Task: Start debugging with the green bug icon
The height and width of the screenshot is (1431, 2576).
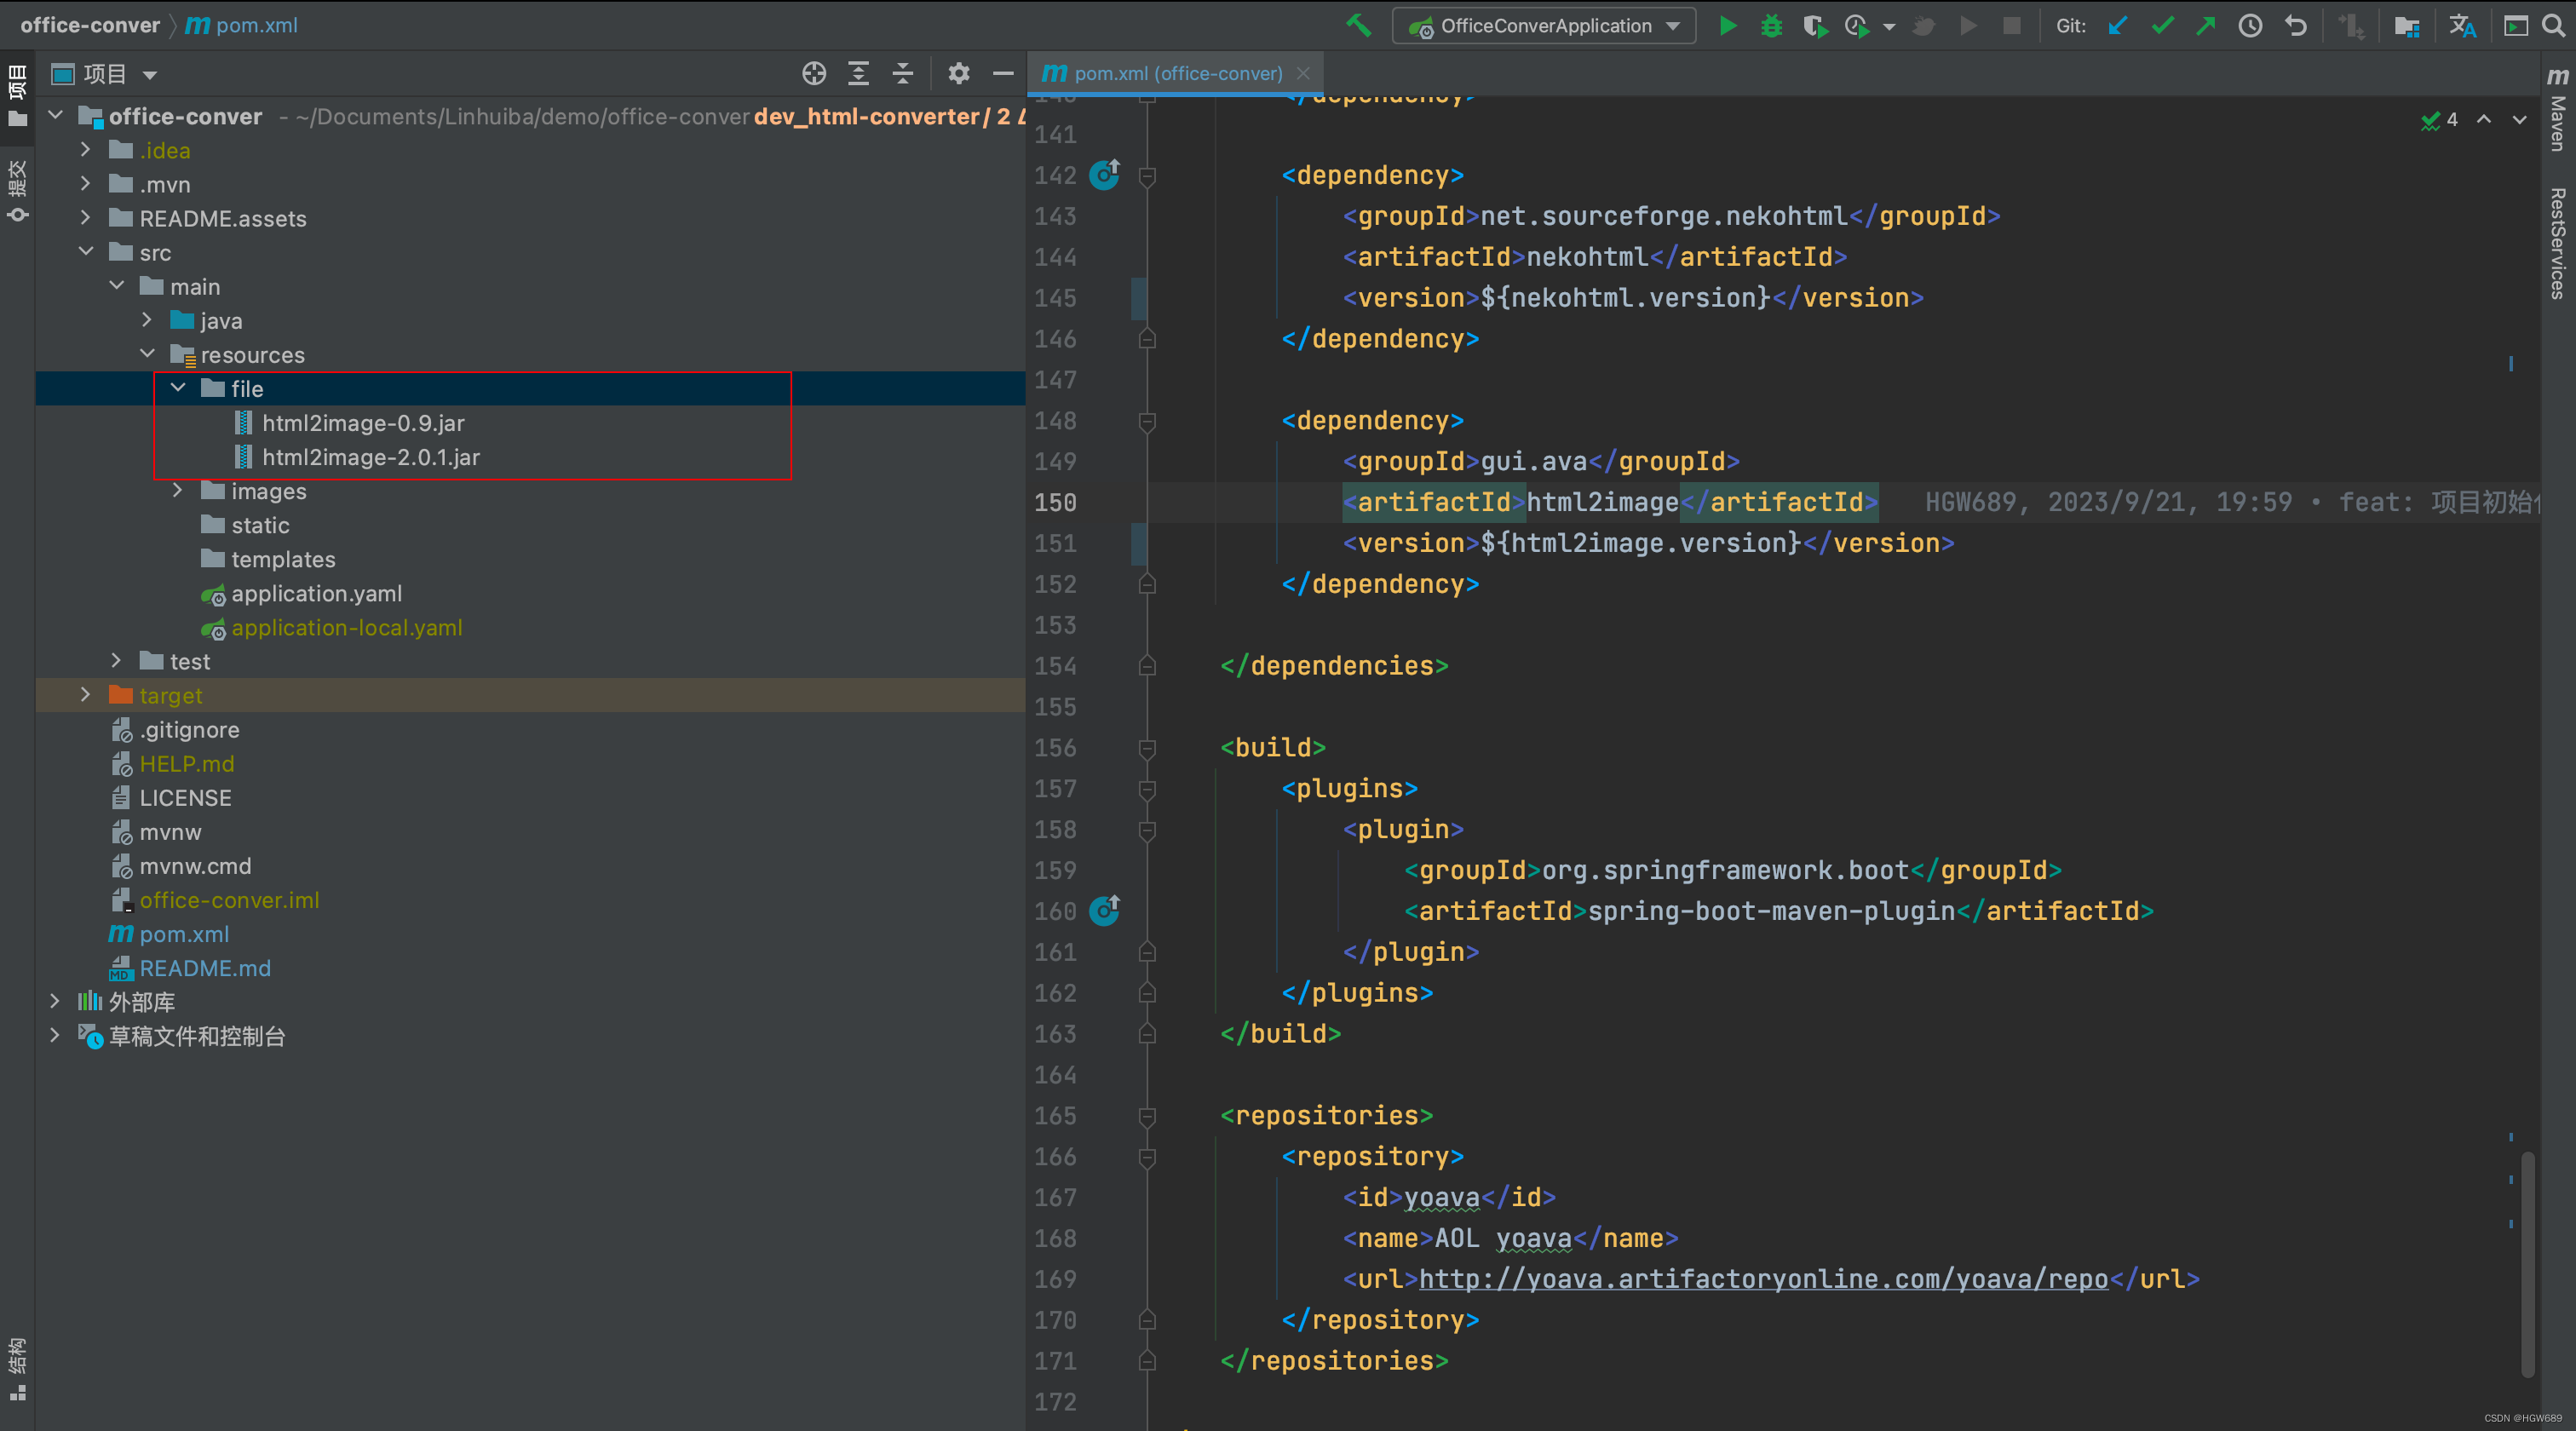Action: [1771, 26]
